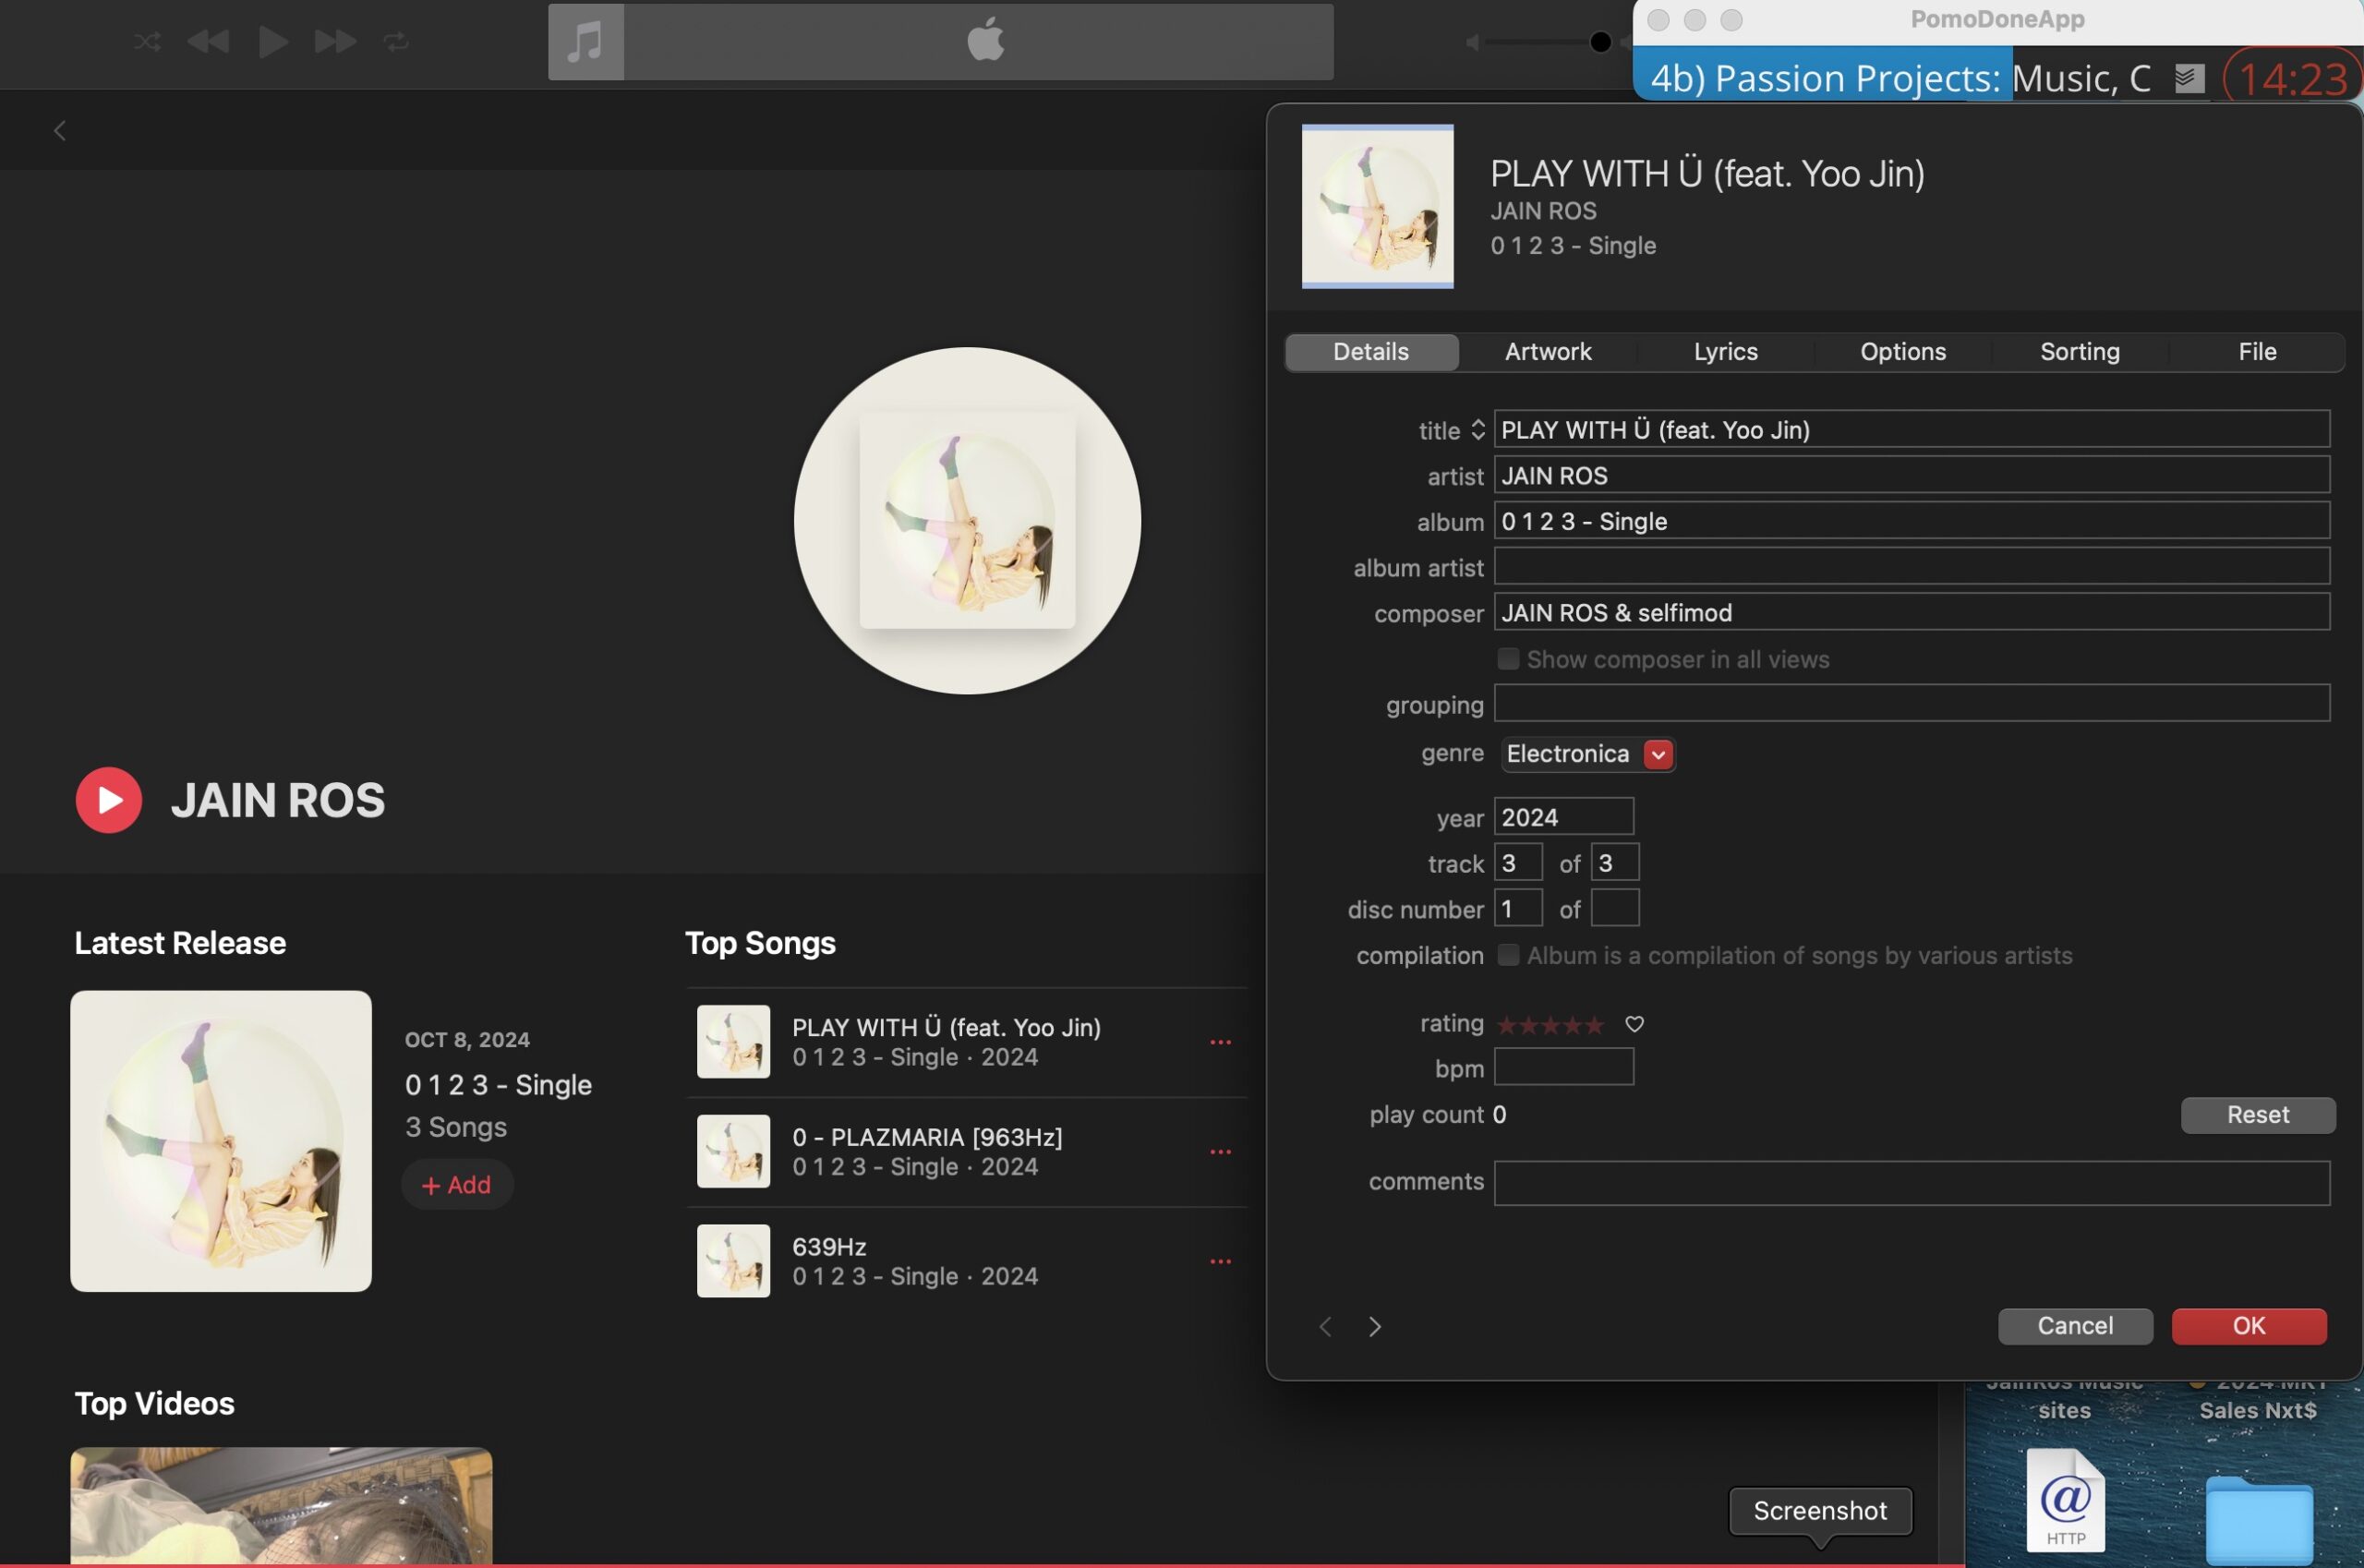Screen dimensions: 2364x1568
Task: Click the title field selector arrows
Action: click(x=1478, y=430)
